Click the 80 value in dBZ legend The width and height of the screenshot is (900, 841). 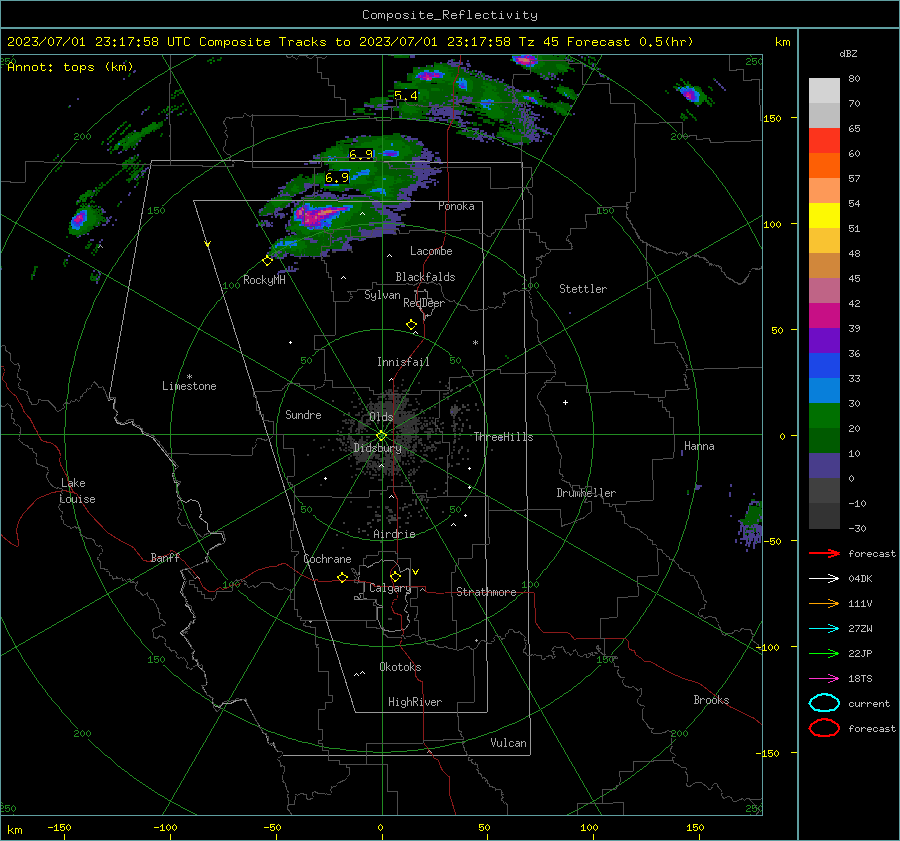point(854,79)
